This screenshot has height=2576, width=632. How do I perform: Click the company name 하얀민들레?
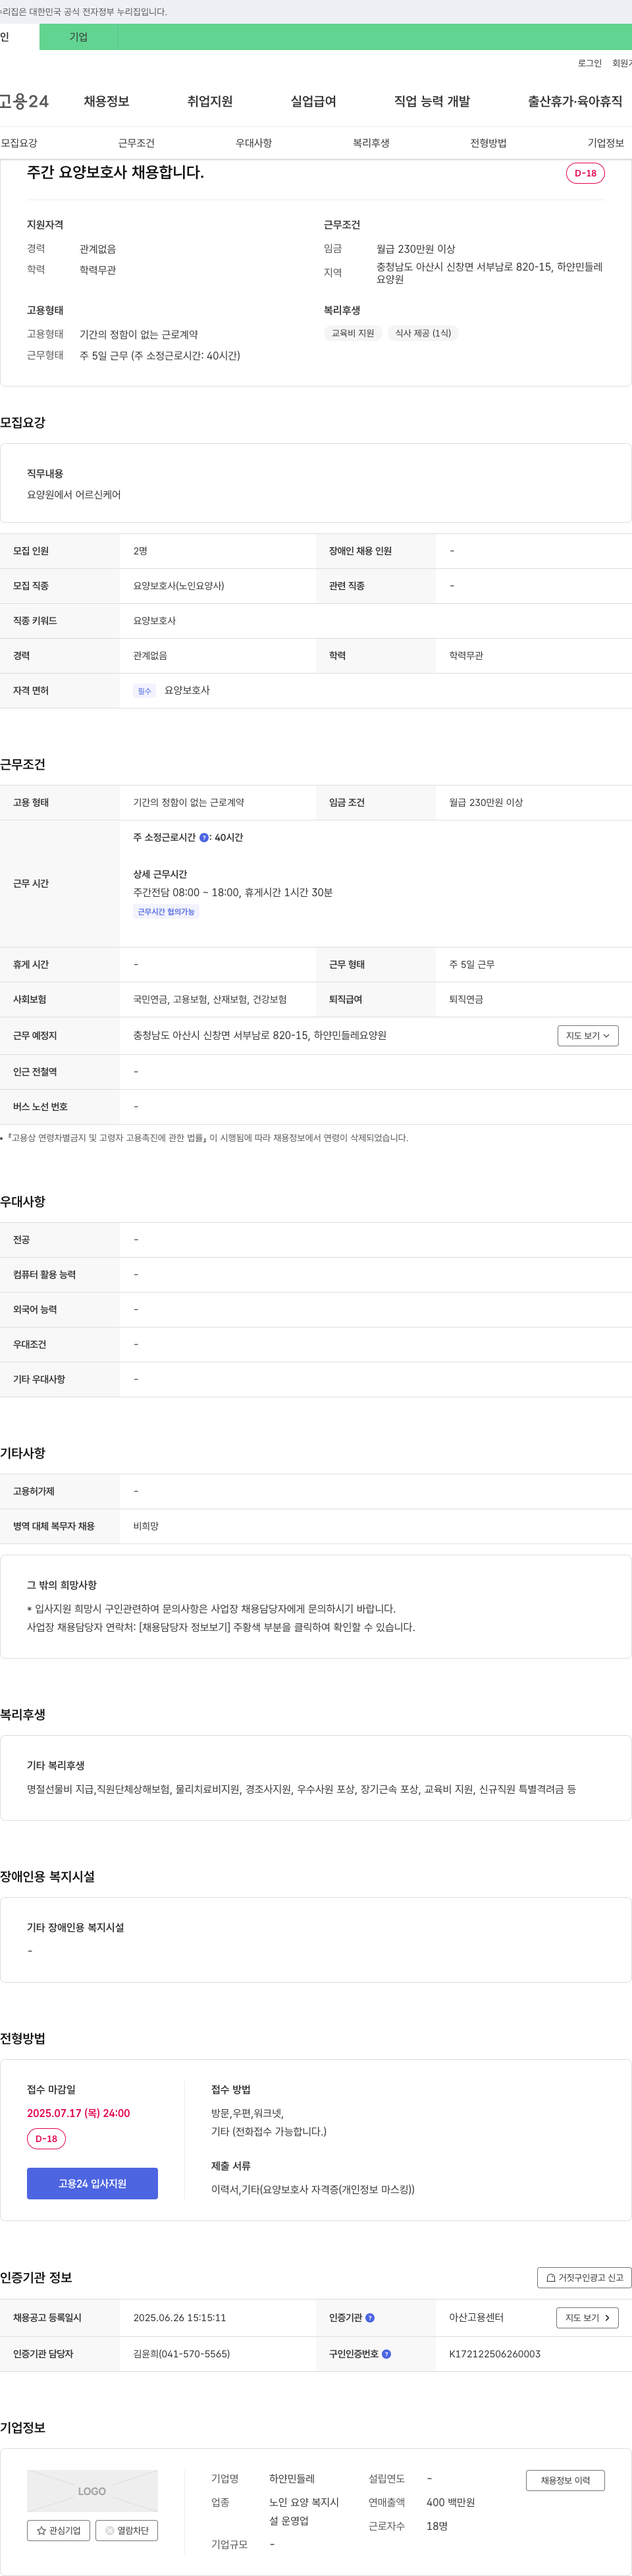tap(291, 2479)
